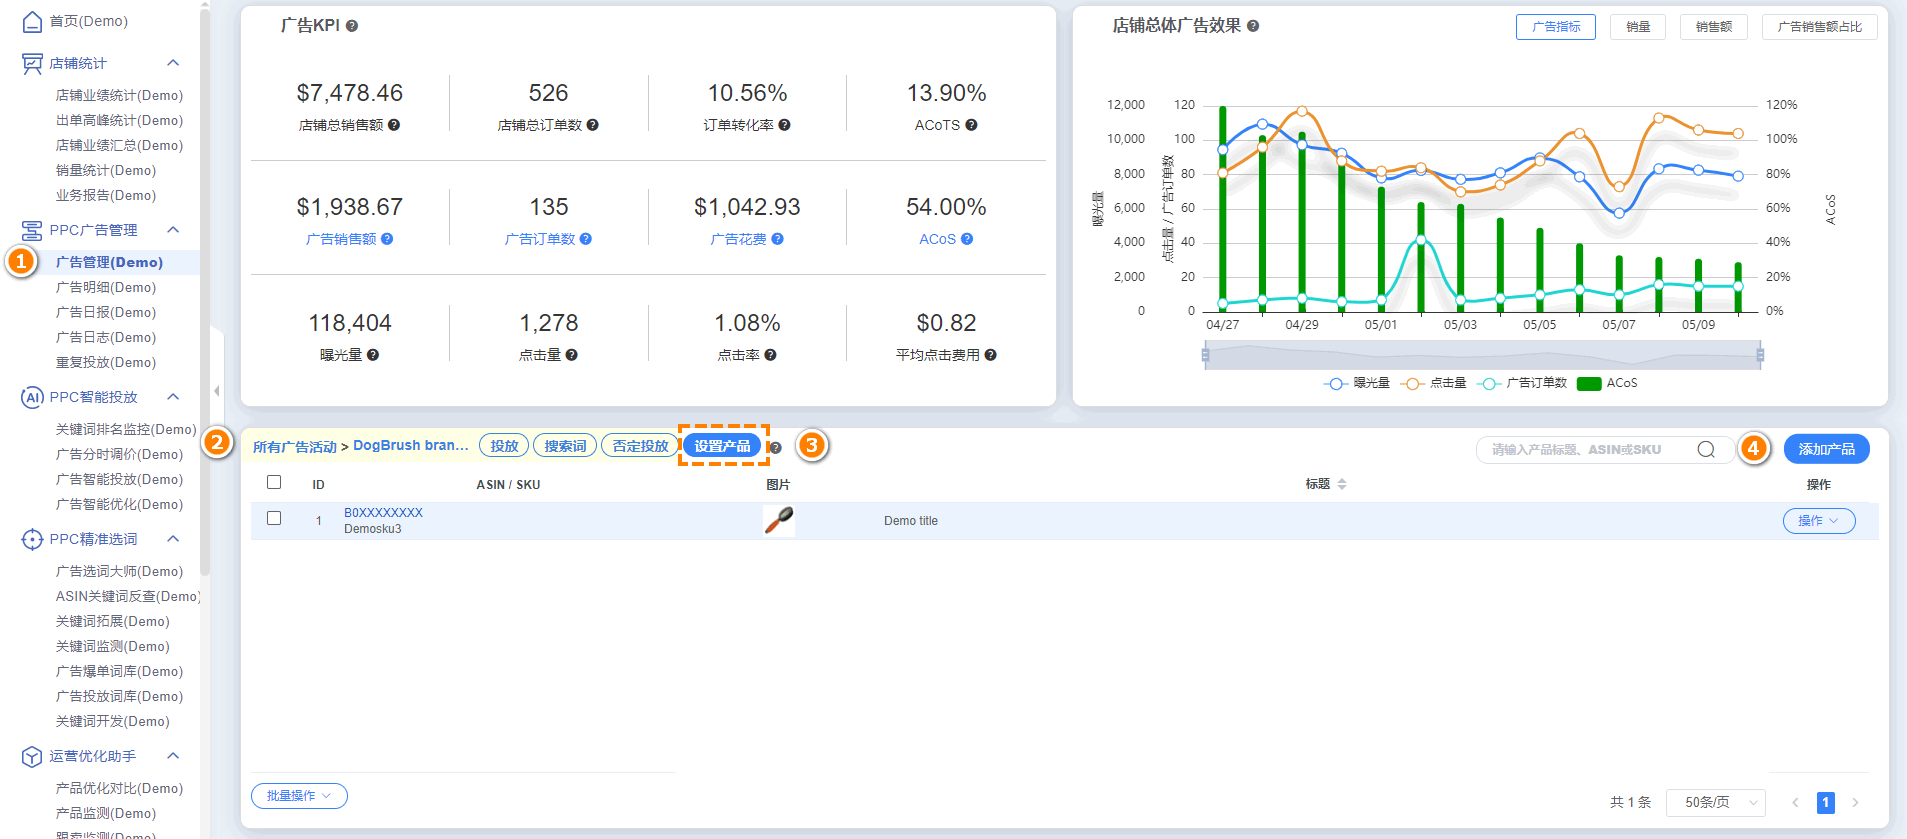Click the left handle of chart date range slider
The image size is (1907, 839).
click(1205, 355)
